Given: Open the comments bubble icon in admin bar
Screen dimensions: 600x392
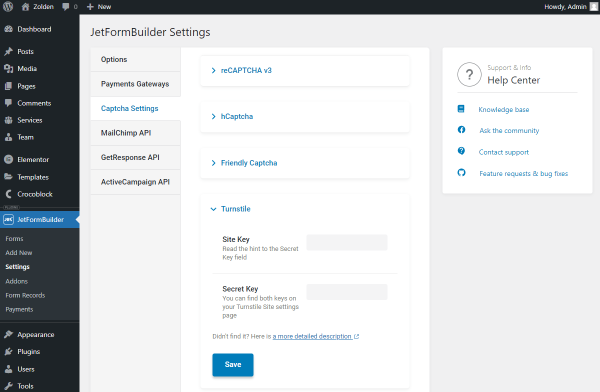Looking at the screenshot, I should click(x=65, y=7).
